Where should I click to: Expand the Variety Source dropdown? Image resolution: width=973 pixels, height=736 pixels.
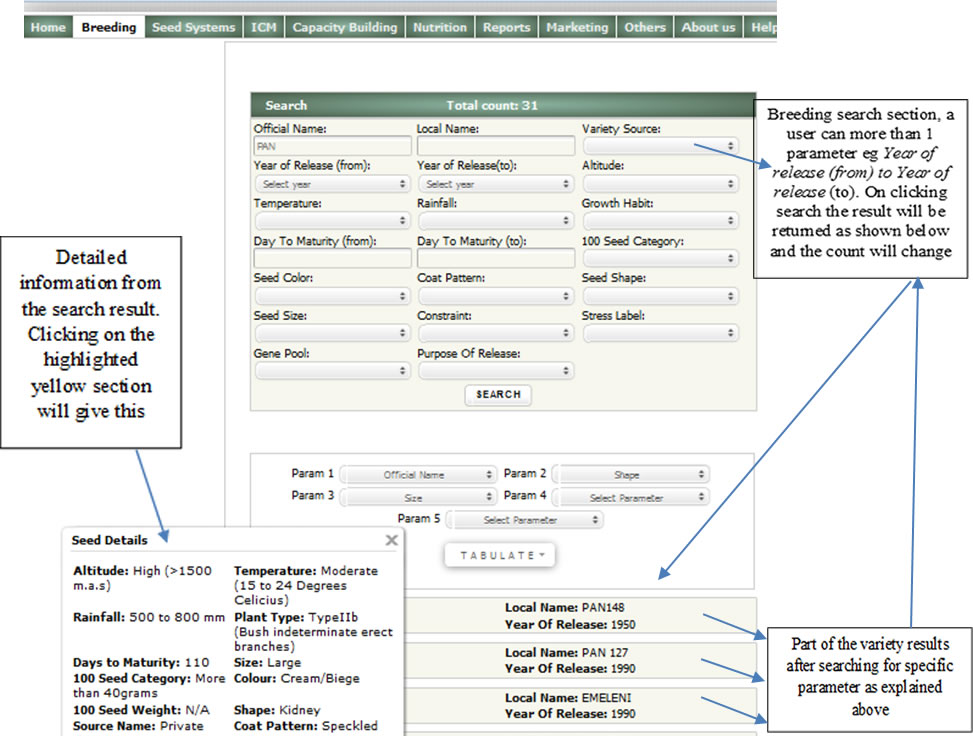(661, 146)
